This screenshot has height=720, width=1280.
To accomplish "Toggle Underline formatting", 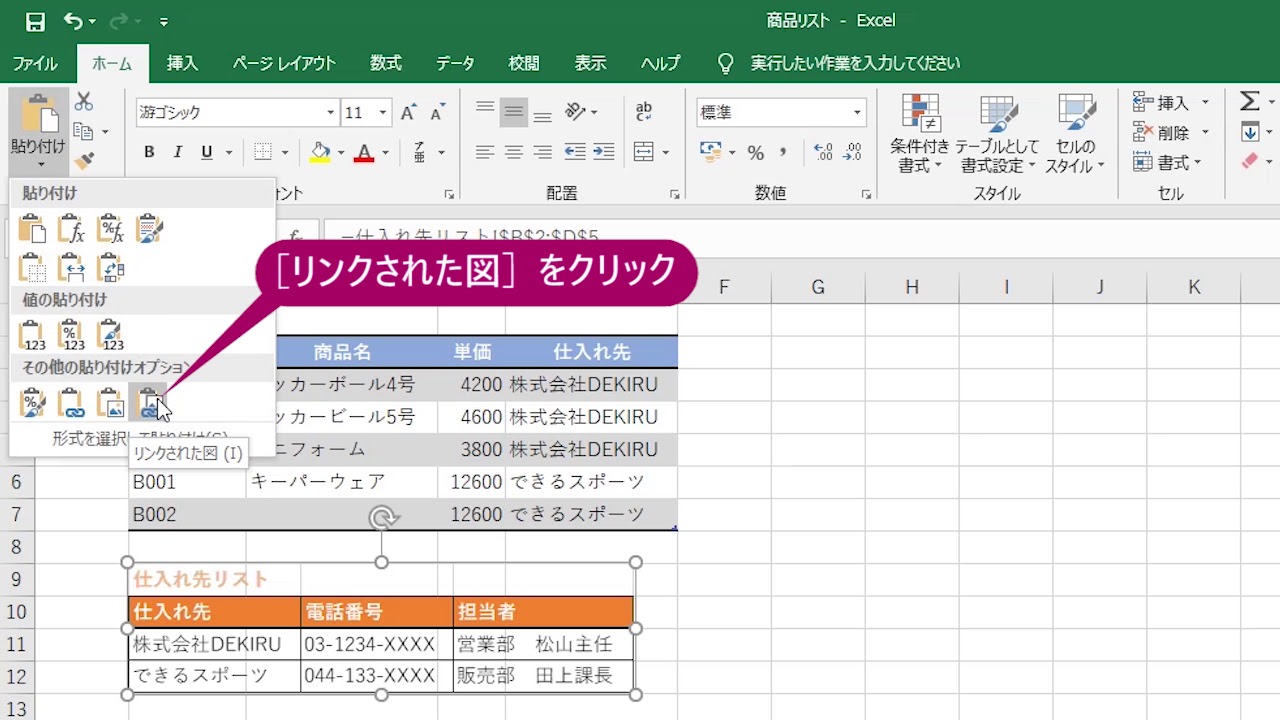I will click(207, 152).
